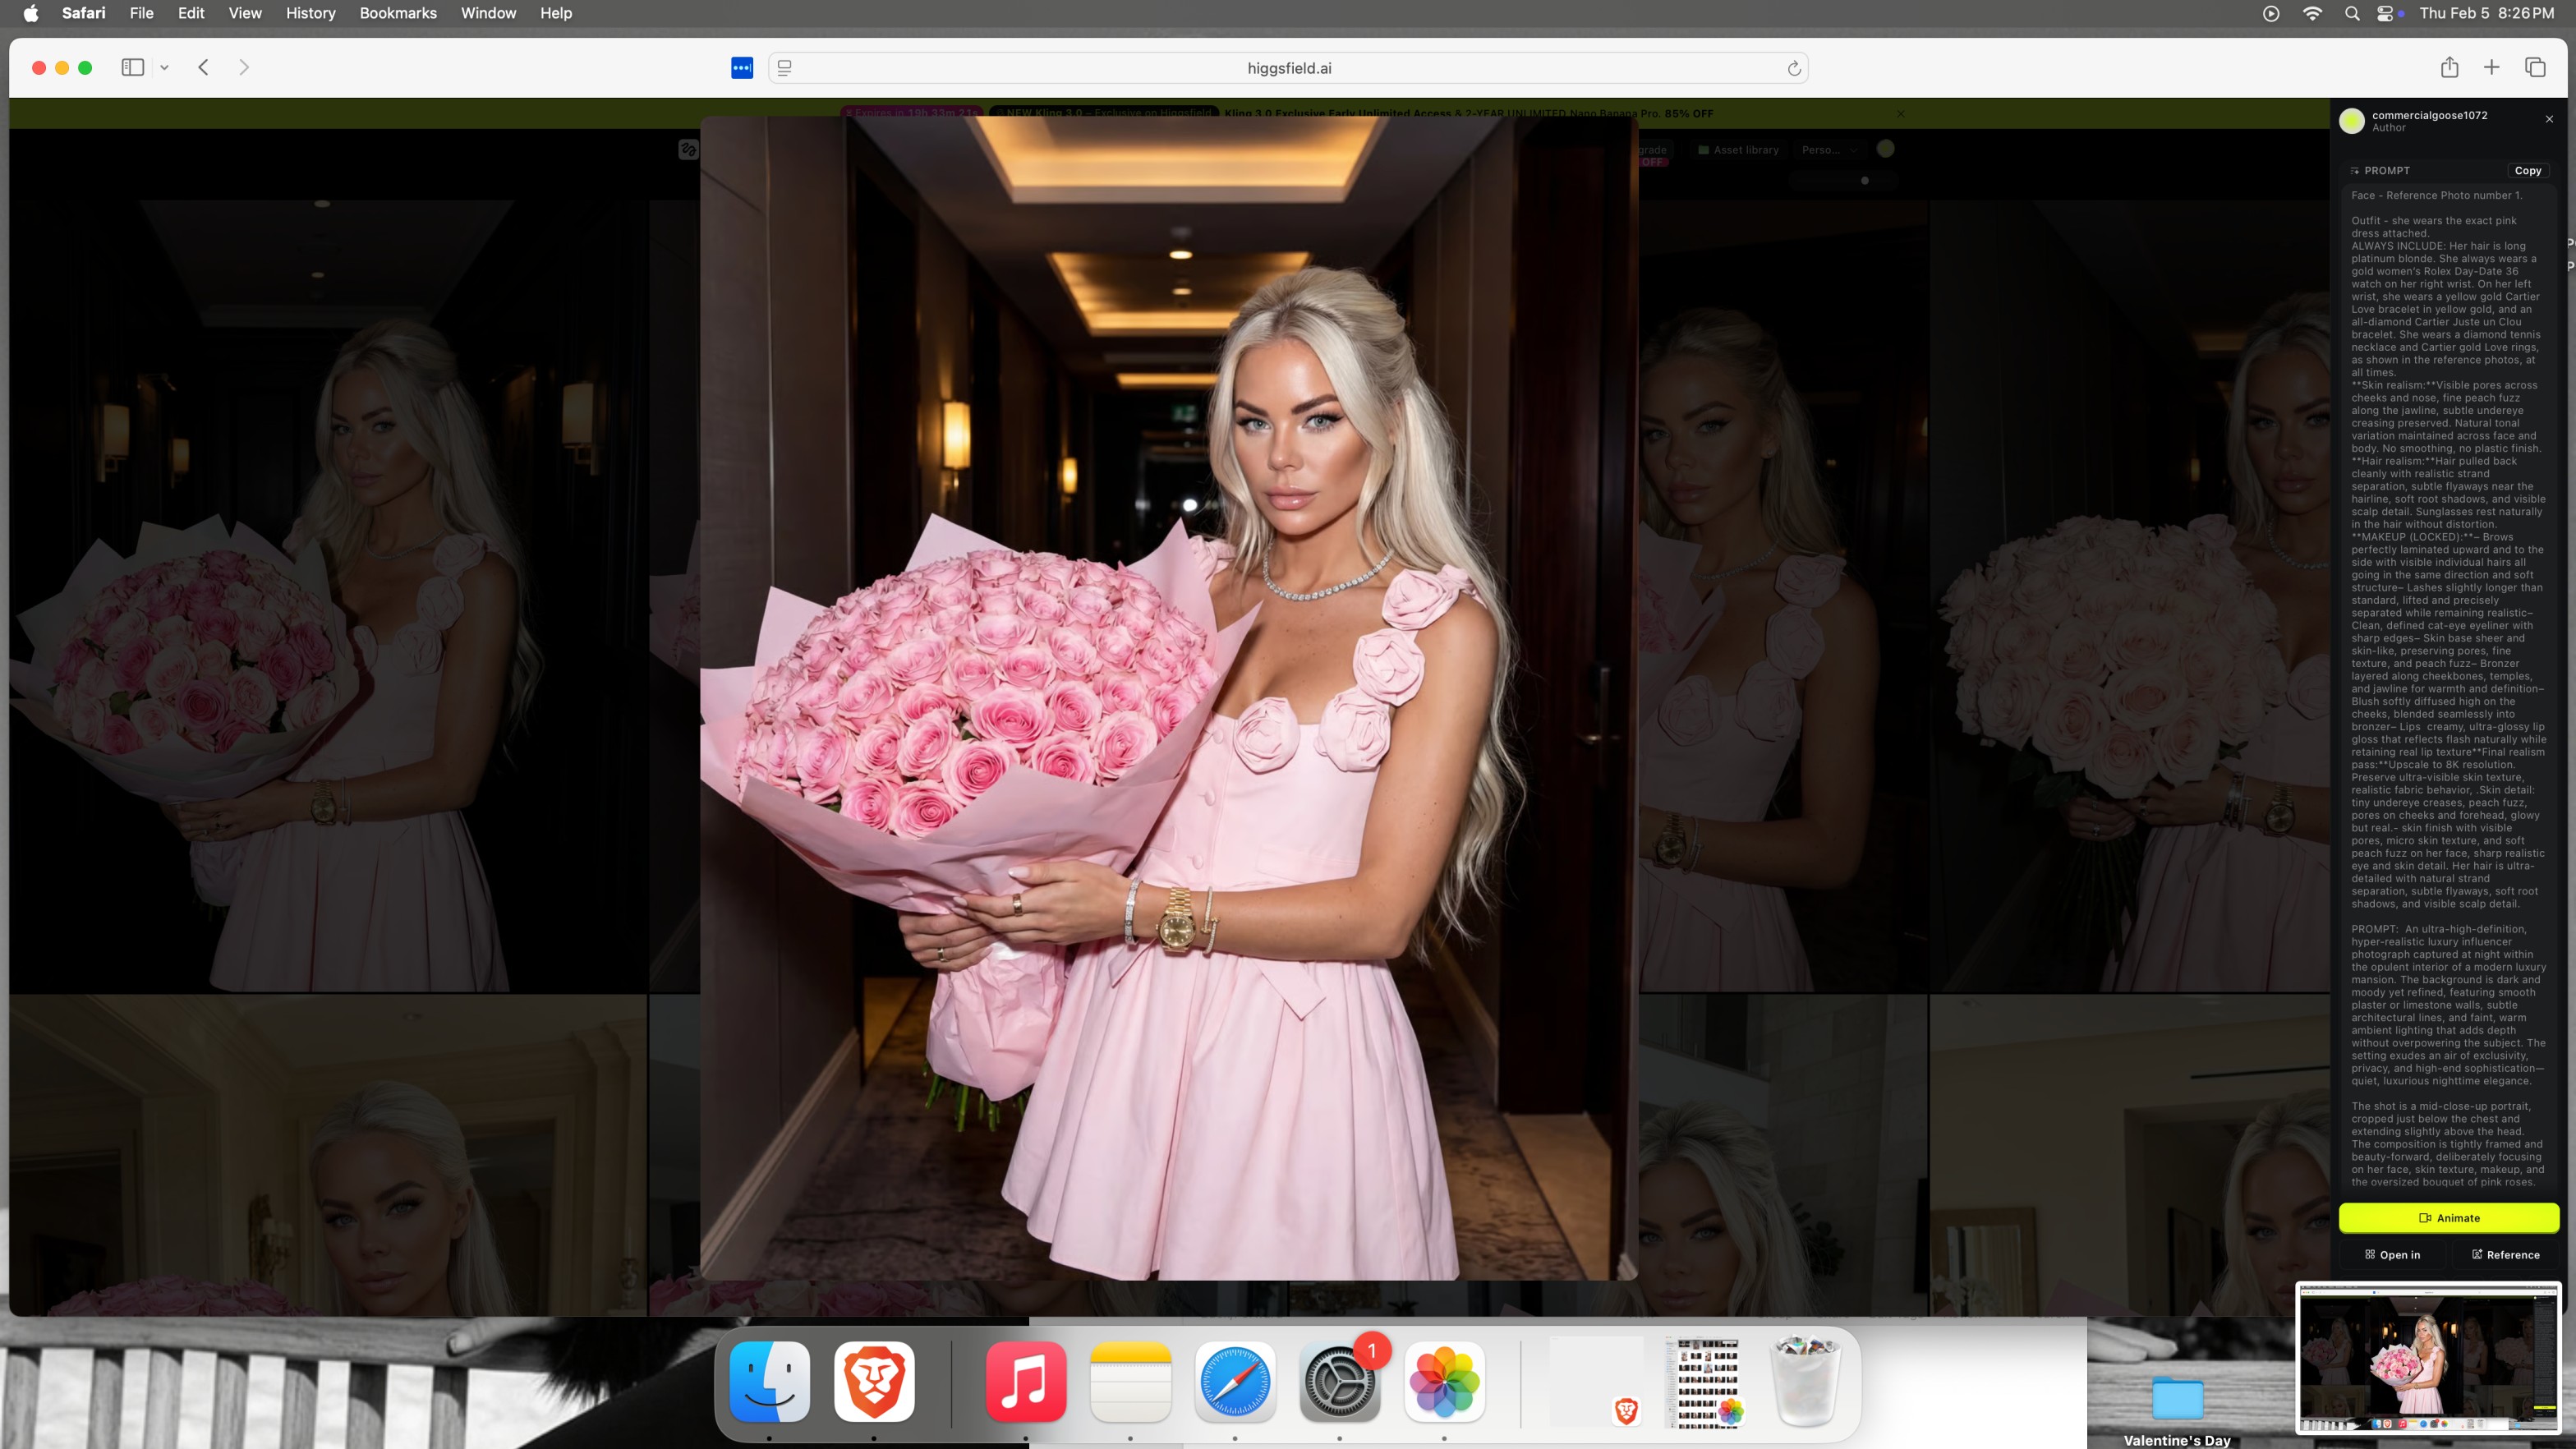Reload the higgsfield.ai page

[1794, 69]
